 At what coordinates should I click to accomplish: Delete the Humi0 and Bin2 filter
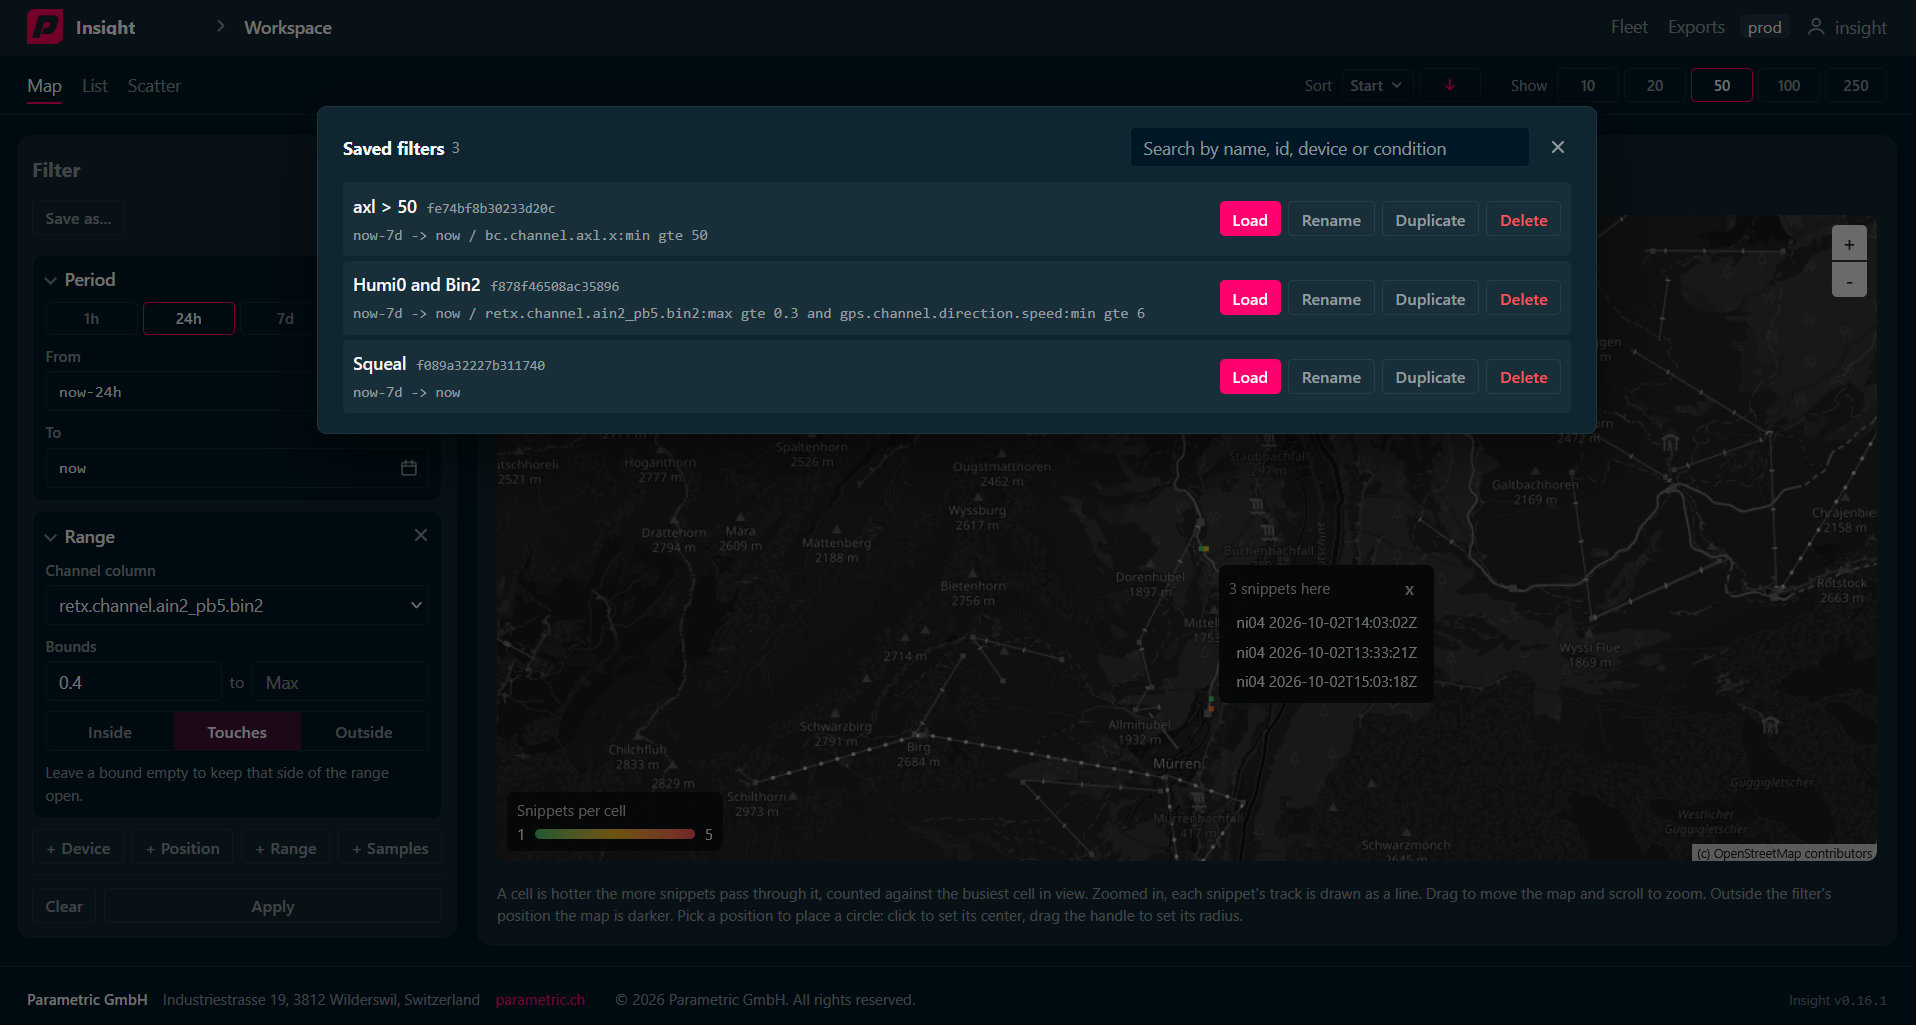click(x=1523, y=299)
